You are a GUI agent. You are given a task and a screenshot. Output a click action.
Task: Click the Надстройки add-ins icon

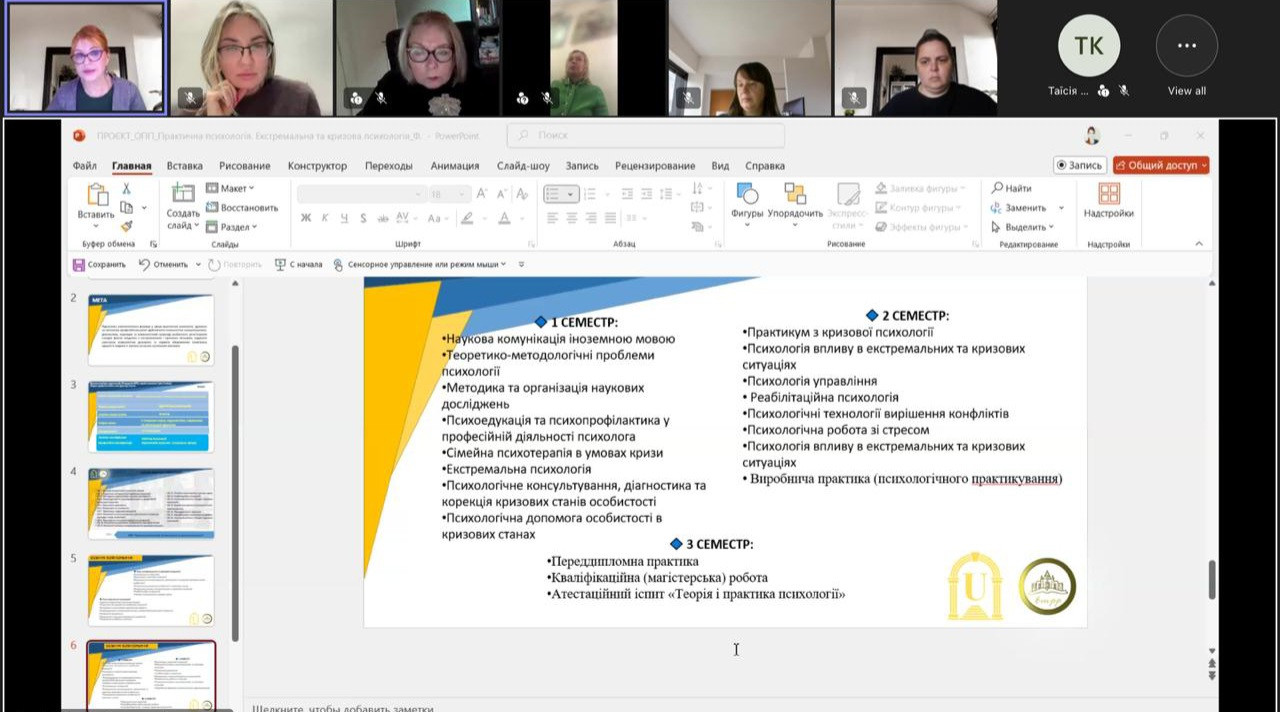(1108, 194)
